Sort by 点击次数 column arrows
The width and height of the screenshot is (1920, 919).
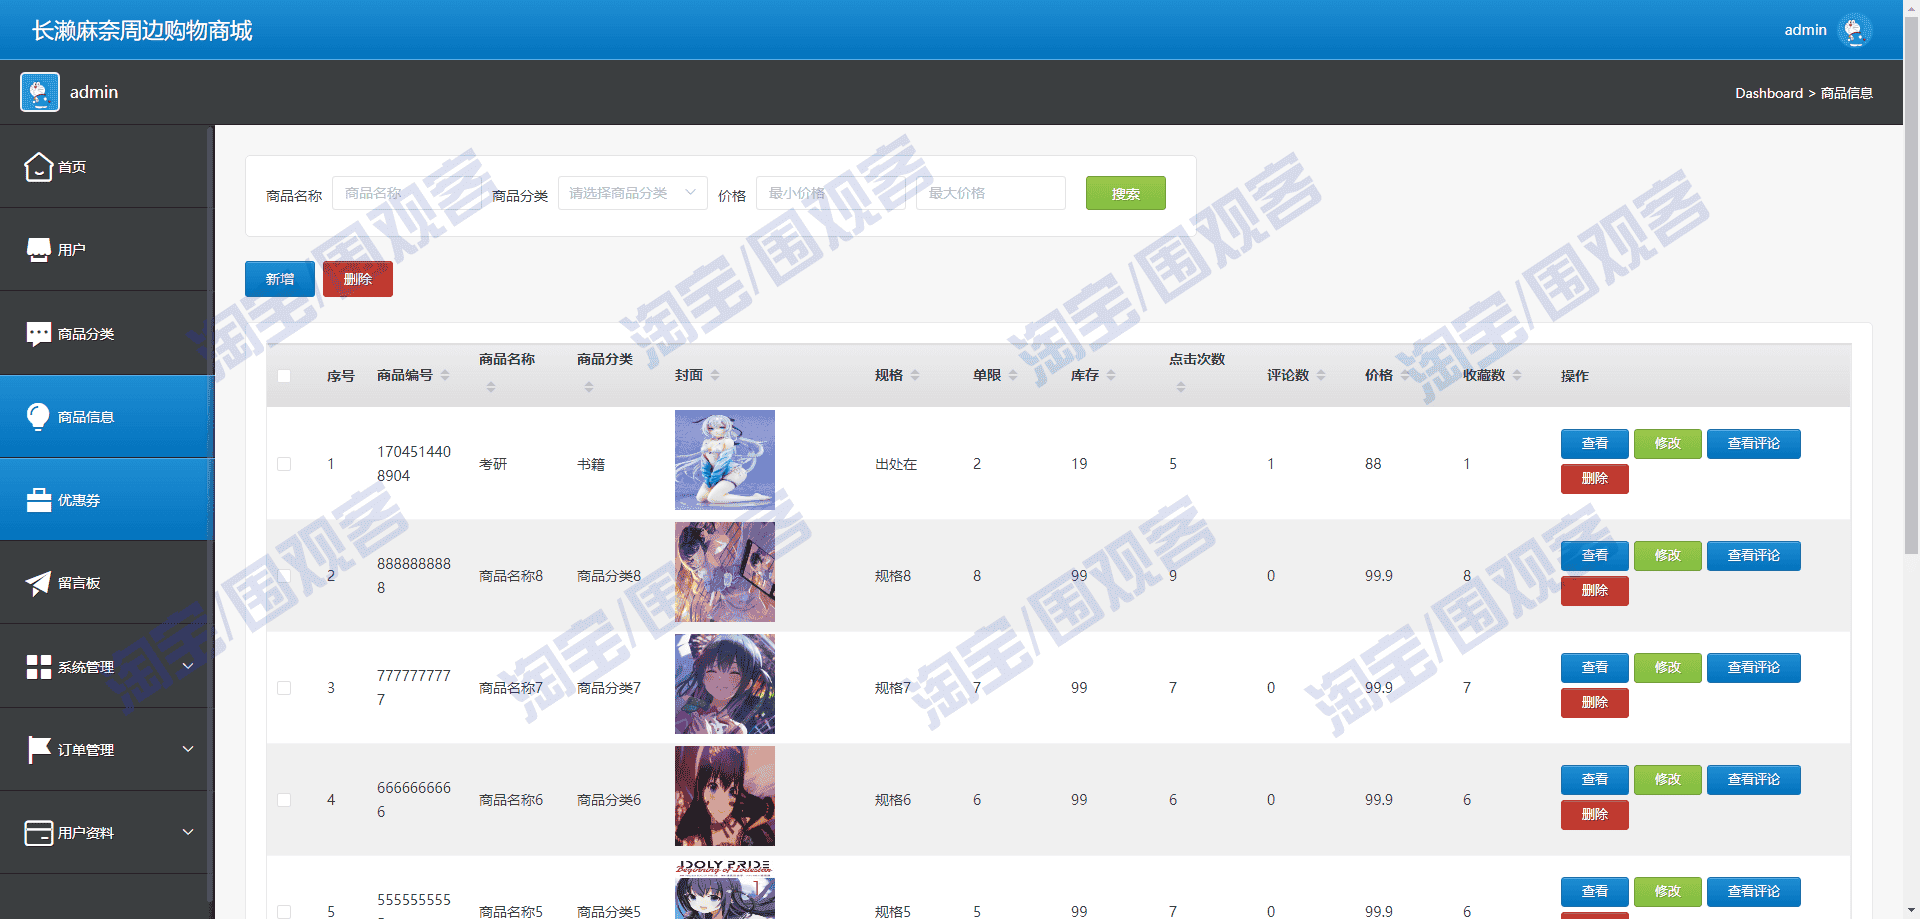pos(1181,387)
